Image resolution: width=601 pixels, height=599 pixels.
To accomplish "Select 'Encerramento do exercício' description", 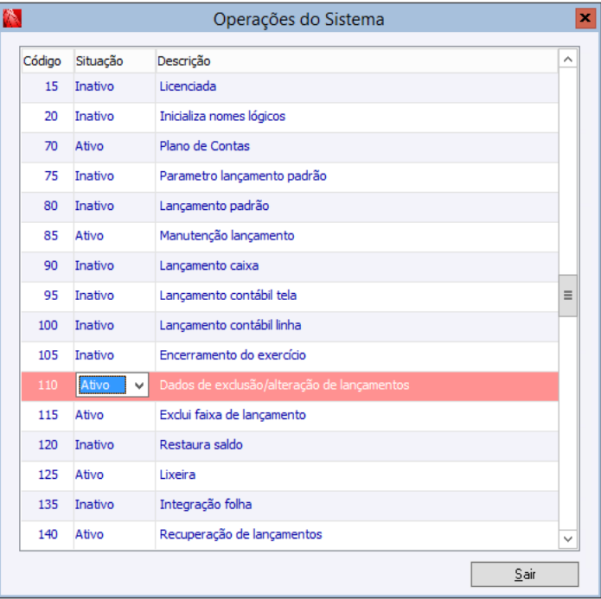I will click(233, 355).
